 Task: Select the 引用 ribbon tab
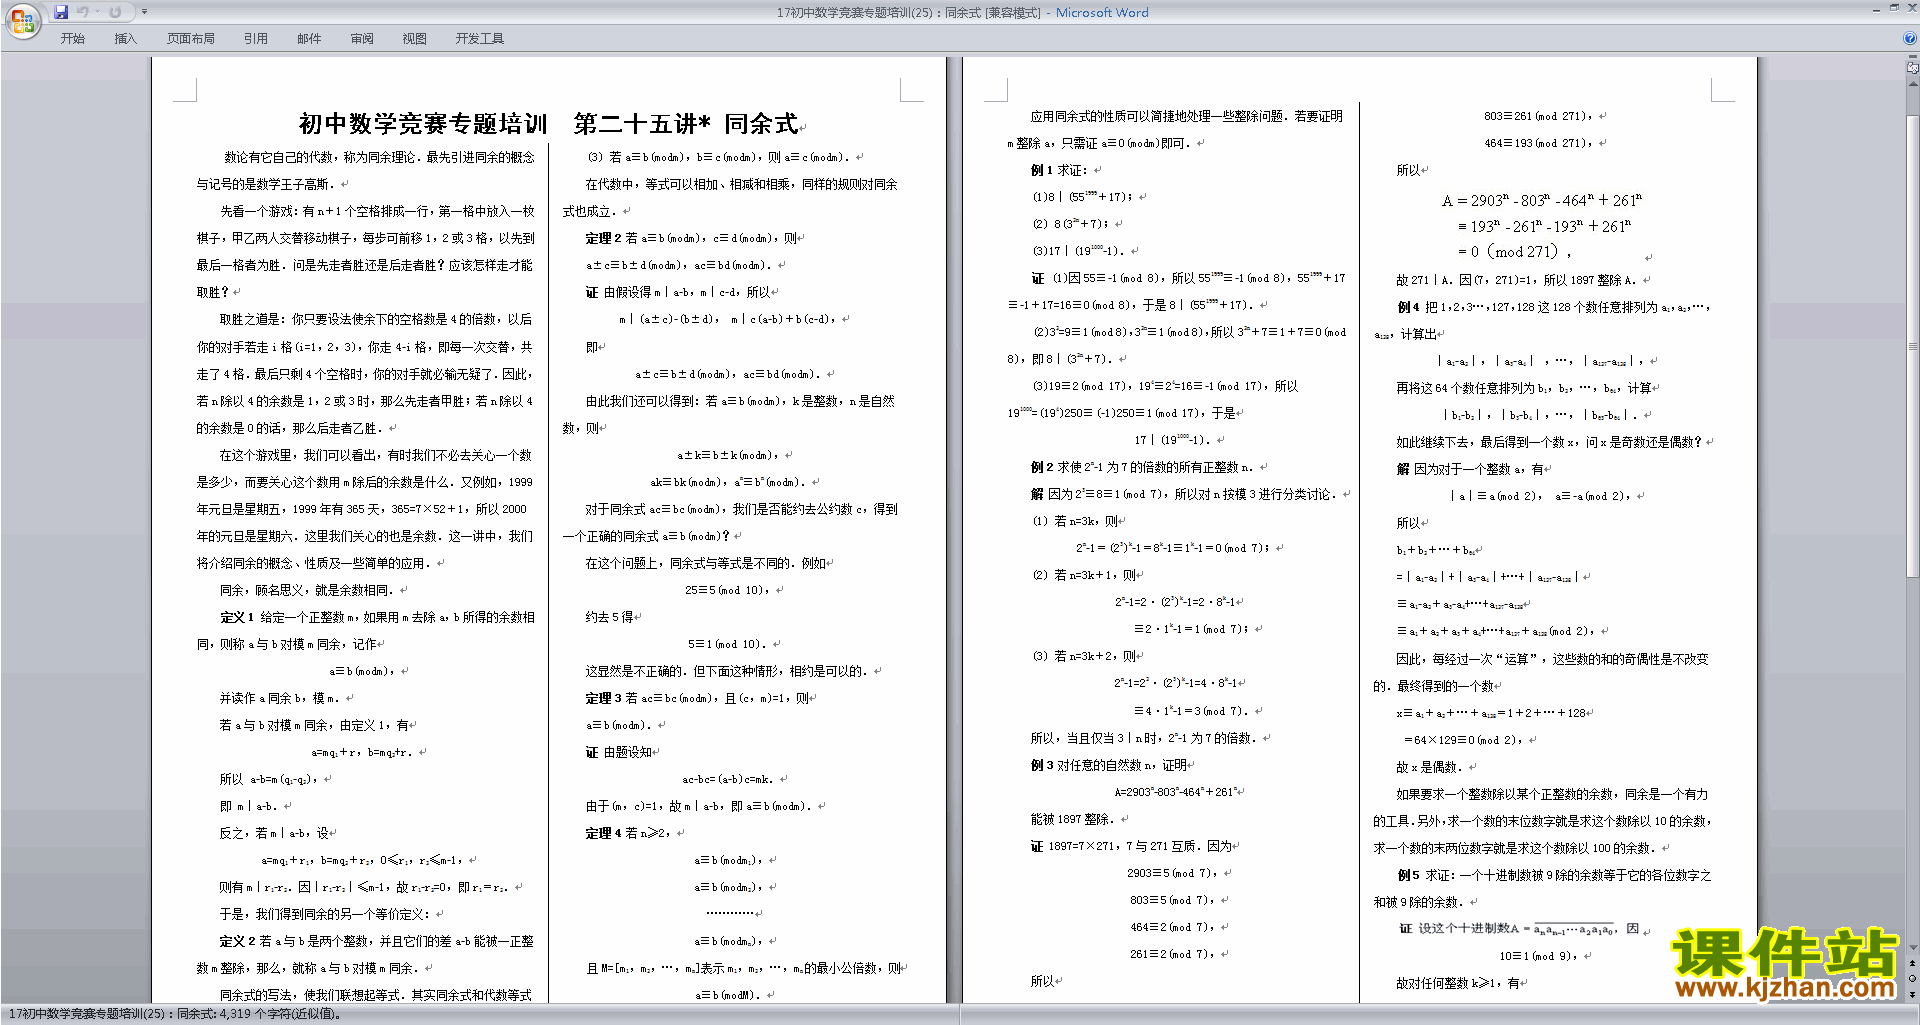[256, 39]
